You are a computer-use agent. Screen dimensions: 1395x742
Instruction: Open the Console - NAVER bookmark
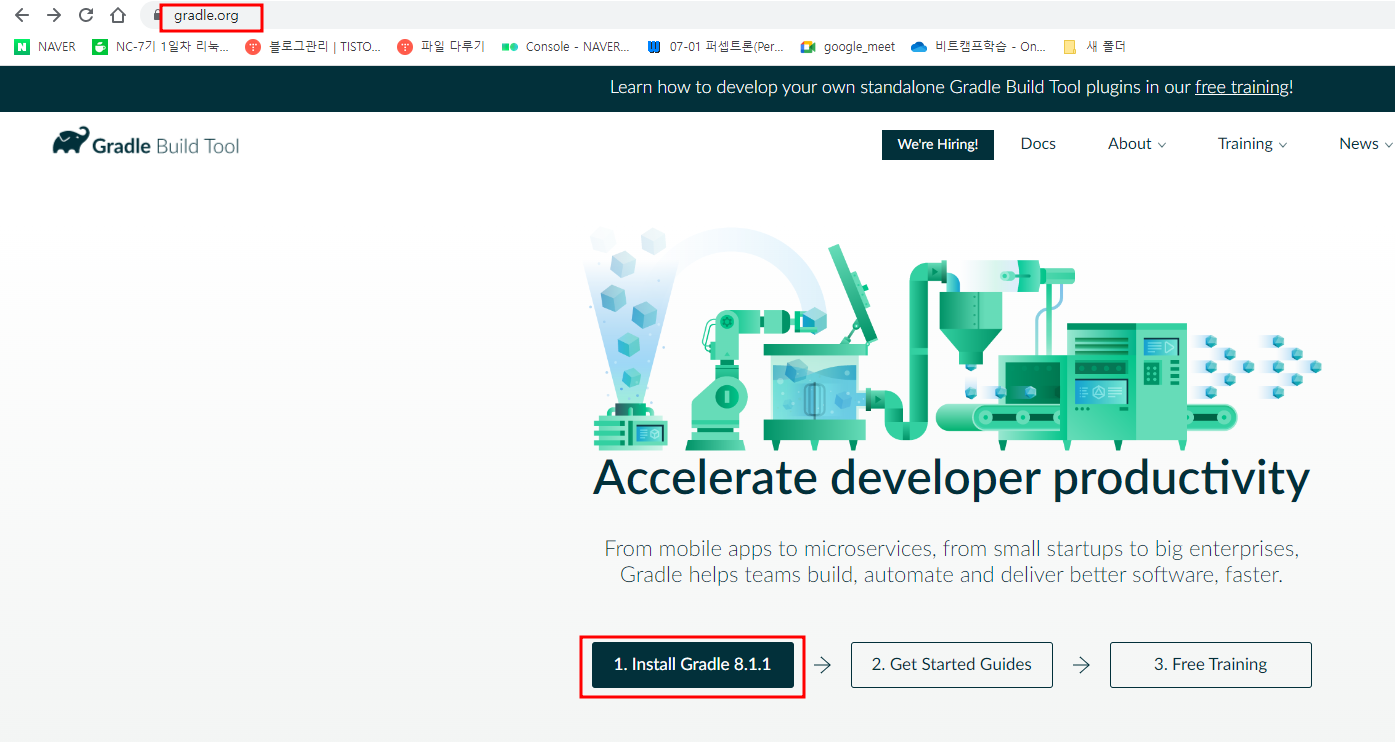point(566,46)
